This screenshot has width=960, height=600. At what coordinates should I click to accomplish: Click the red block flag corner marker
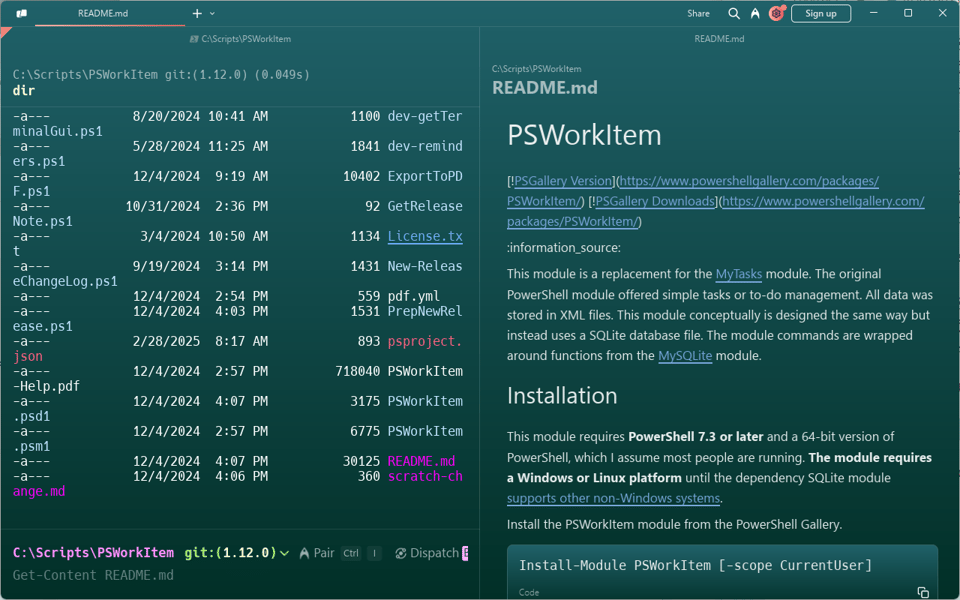6,32
